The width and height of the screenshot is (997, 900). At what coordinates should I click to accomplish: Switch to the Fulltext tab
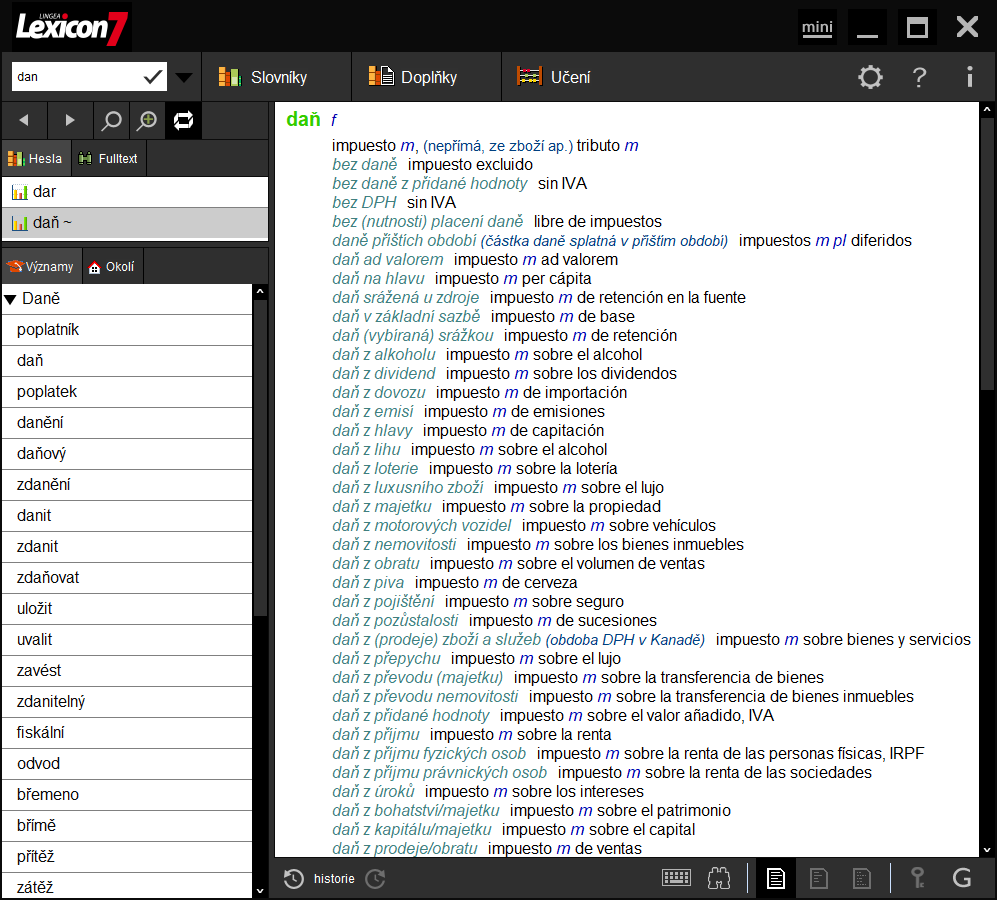coord(108,158)
